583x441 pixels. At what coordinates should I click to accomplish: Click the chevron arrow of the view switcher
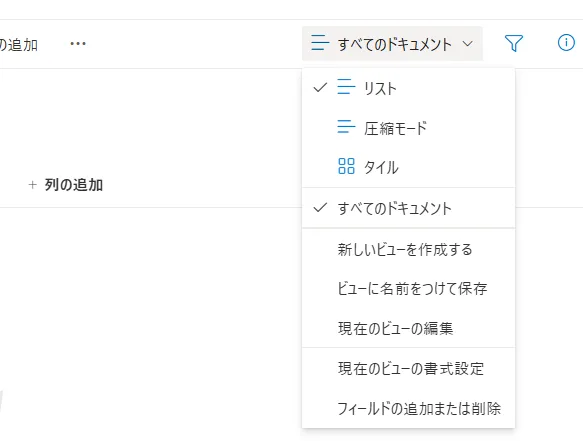tap(467, 44)
